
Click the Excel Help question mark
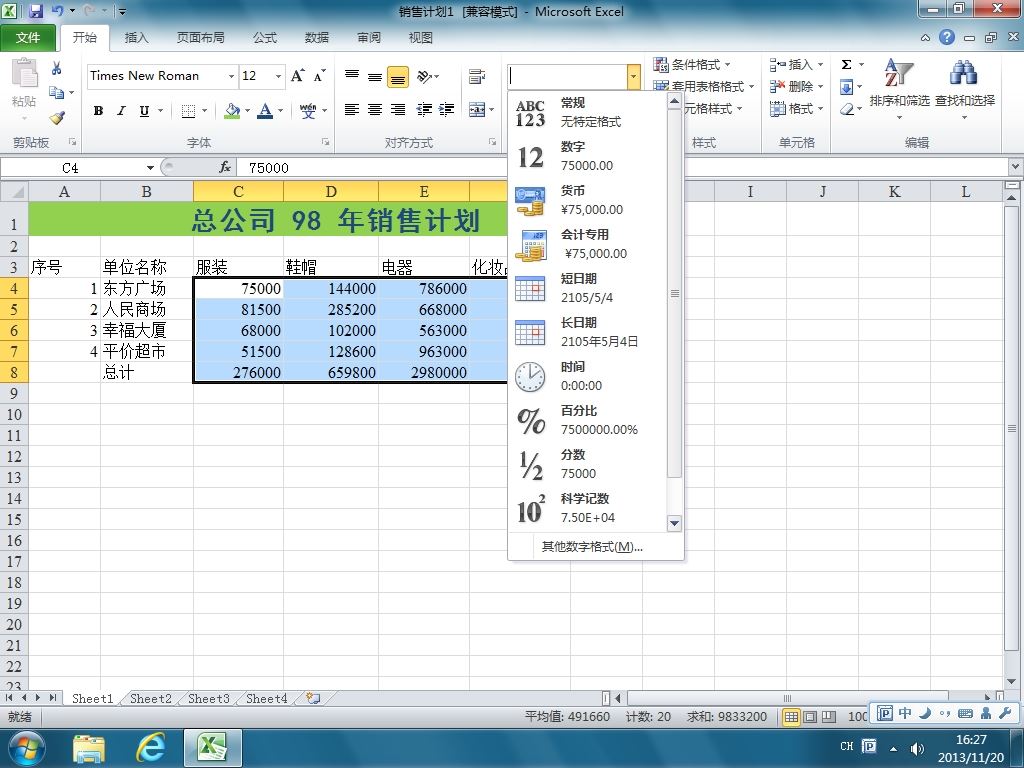tap(947, 37)
